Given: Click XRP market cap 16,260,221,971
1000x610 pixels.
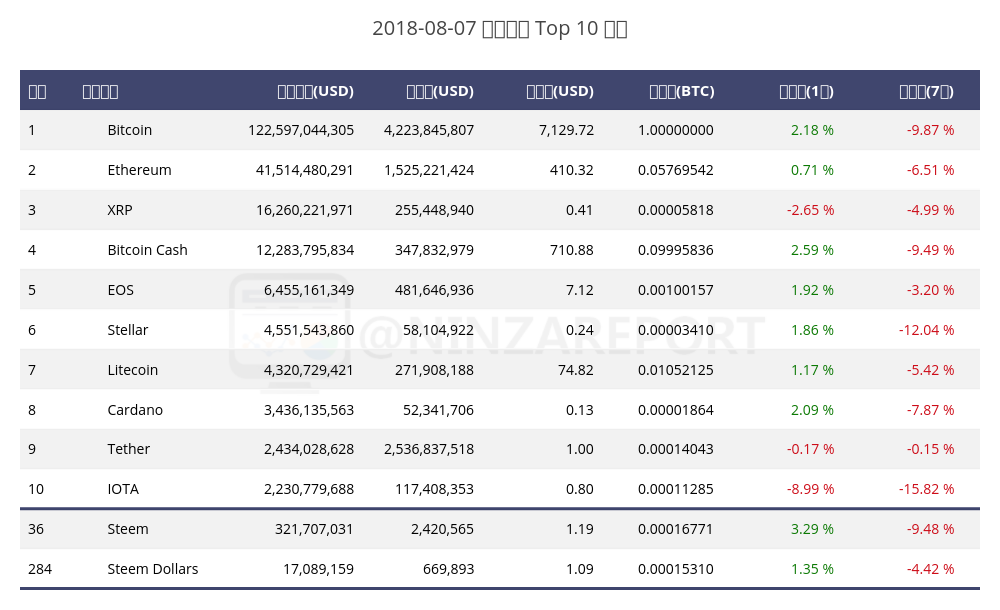Looking at the screenshot, I should [x=305, y=210].
